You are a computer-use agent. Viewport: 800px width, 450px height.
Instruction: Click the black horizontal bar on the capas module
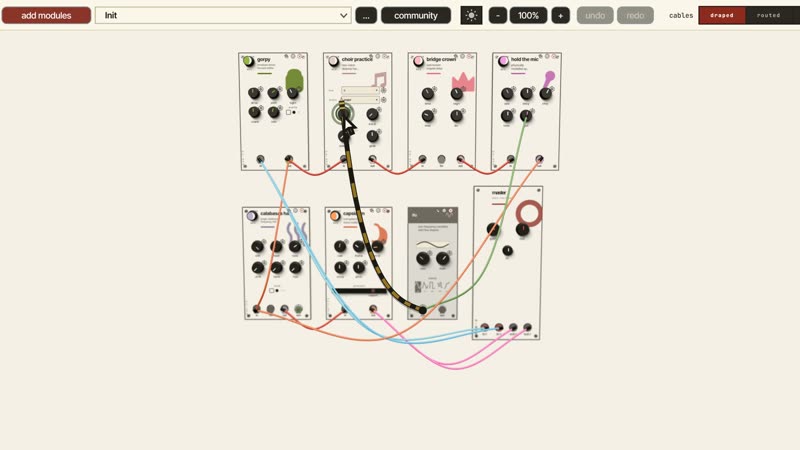(359, 291)
